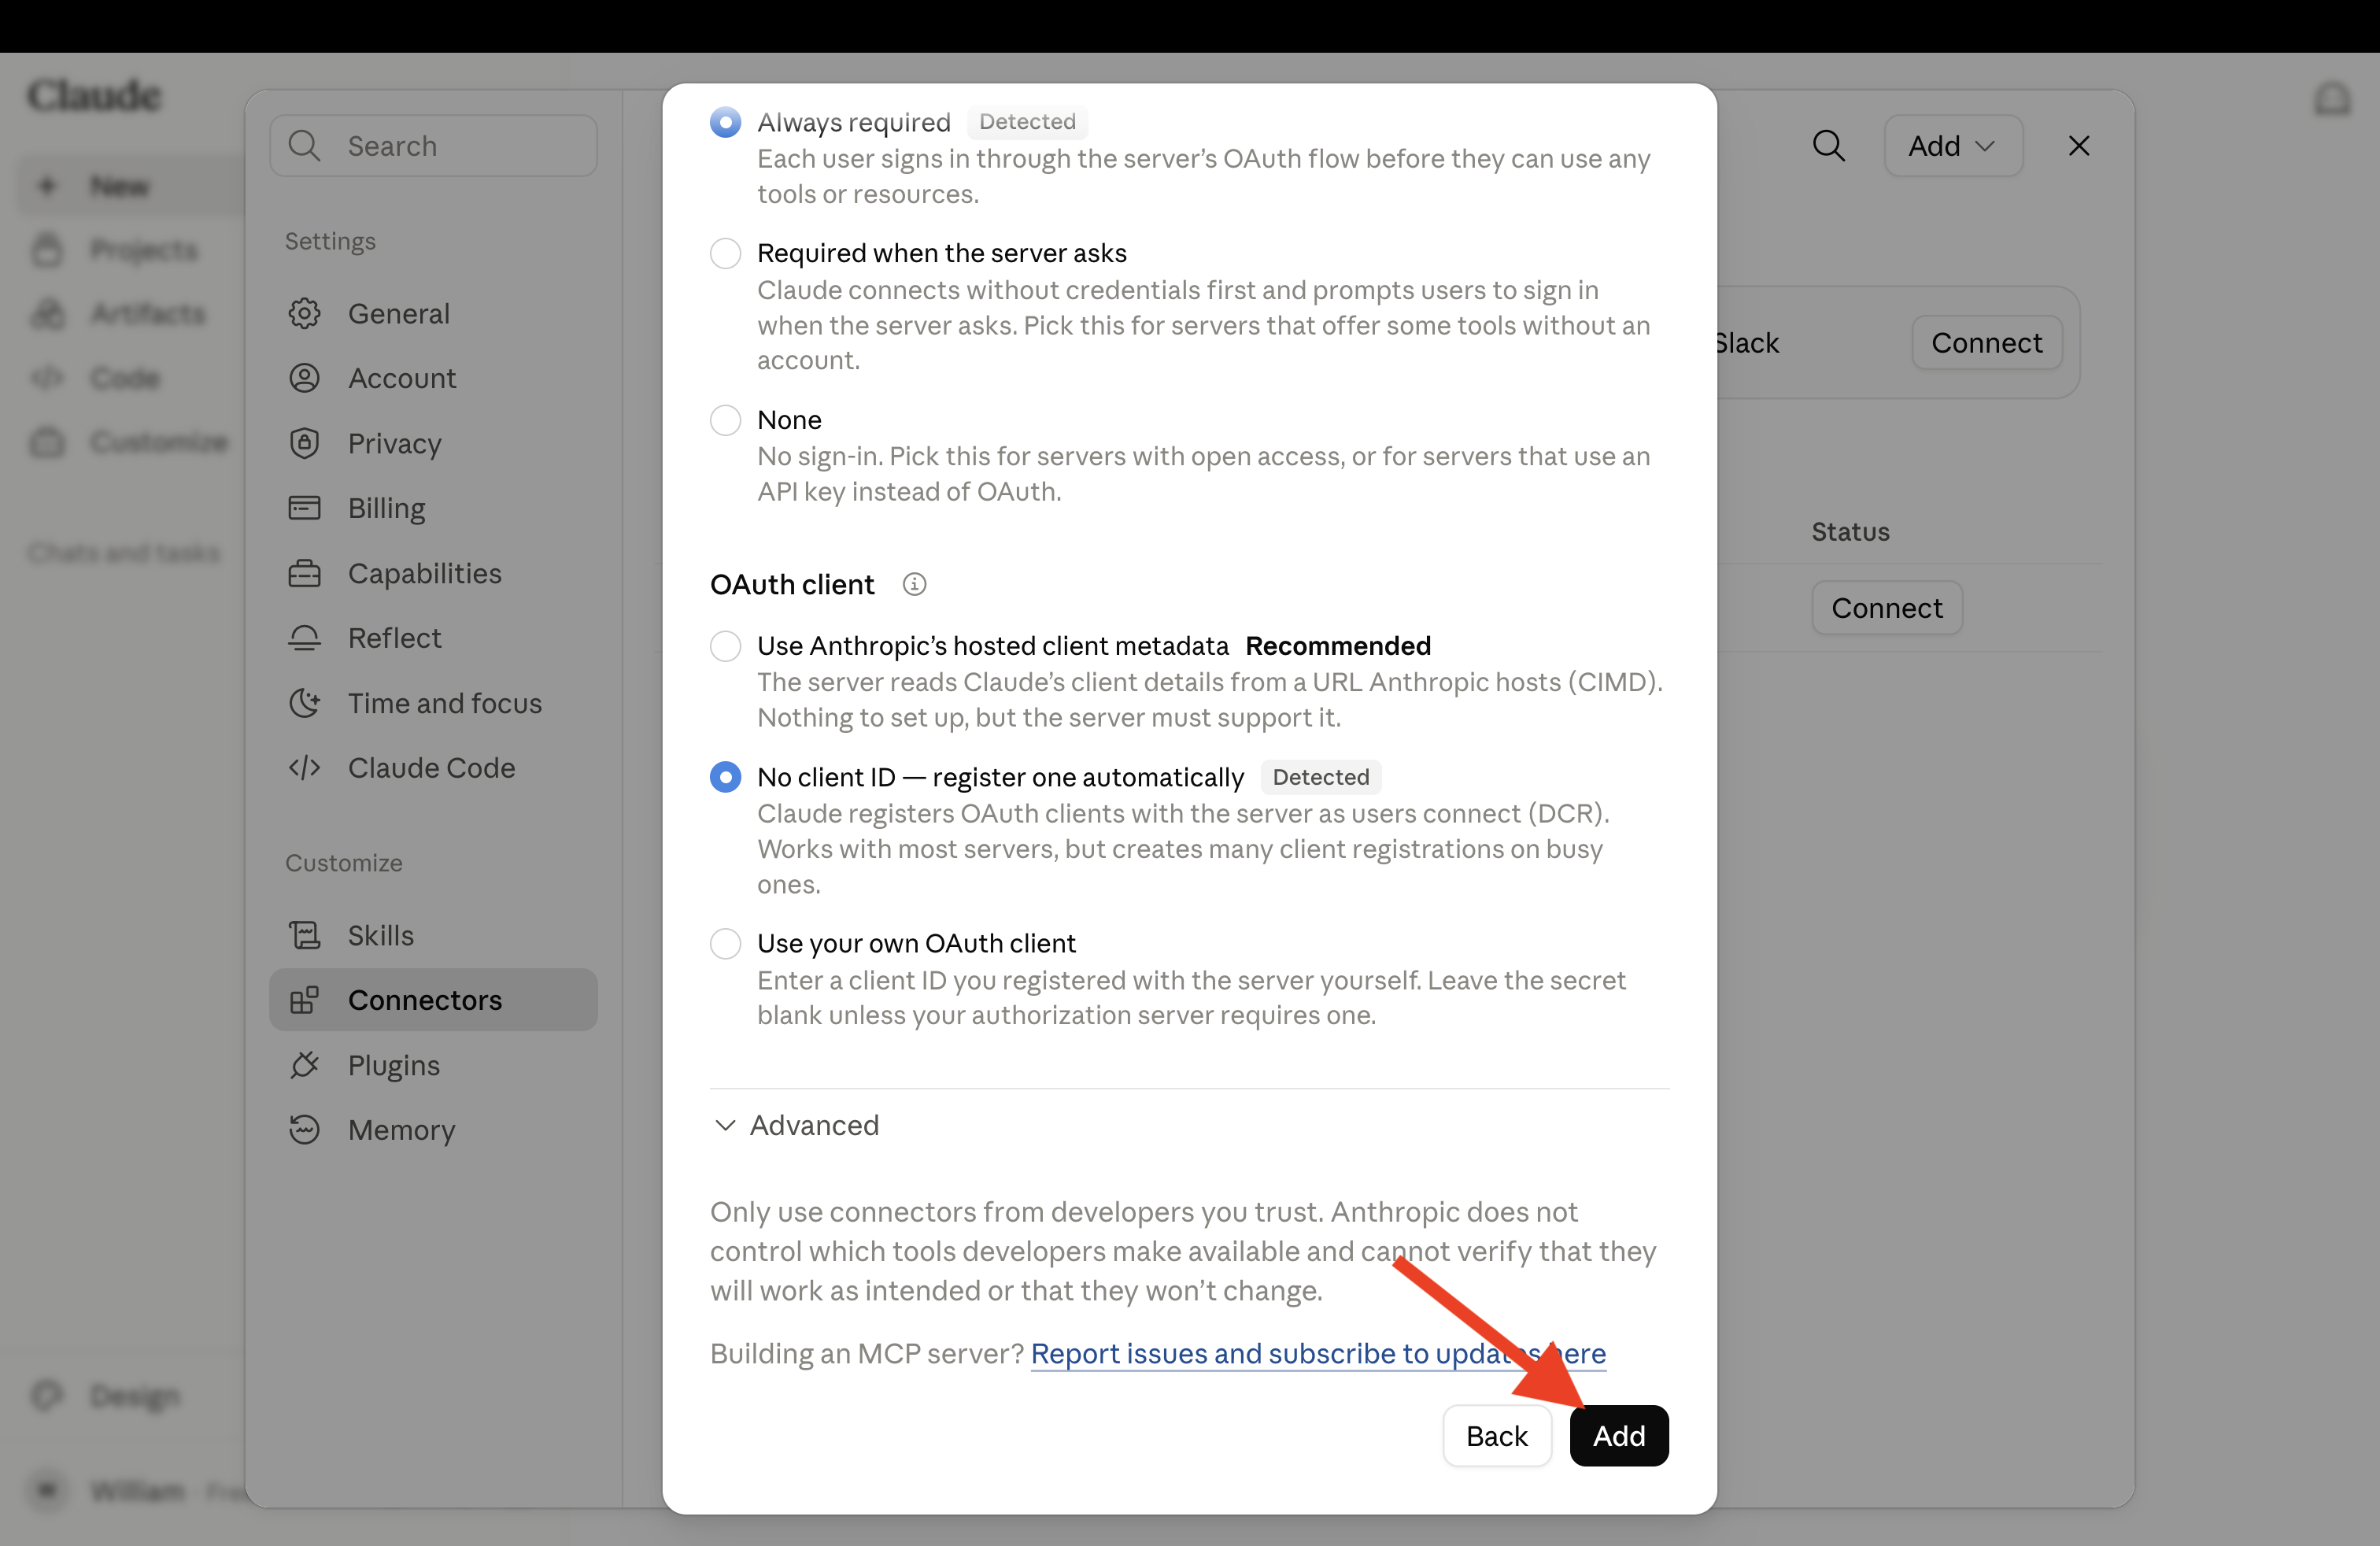The width and height of the screenshot is (2380, 1546).
Task: Click the Back button in the dialog
Action: (x=1496, y=1436)
